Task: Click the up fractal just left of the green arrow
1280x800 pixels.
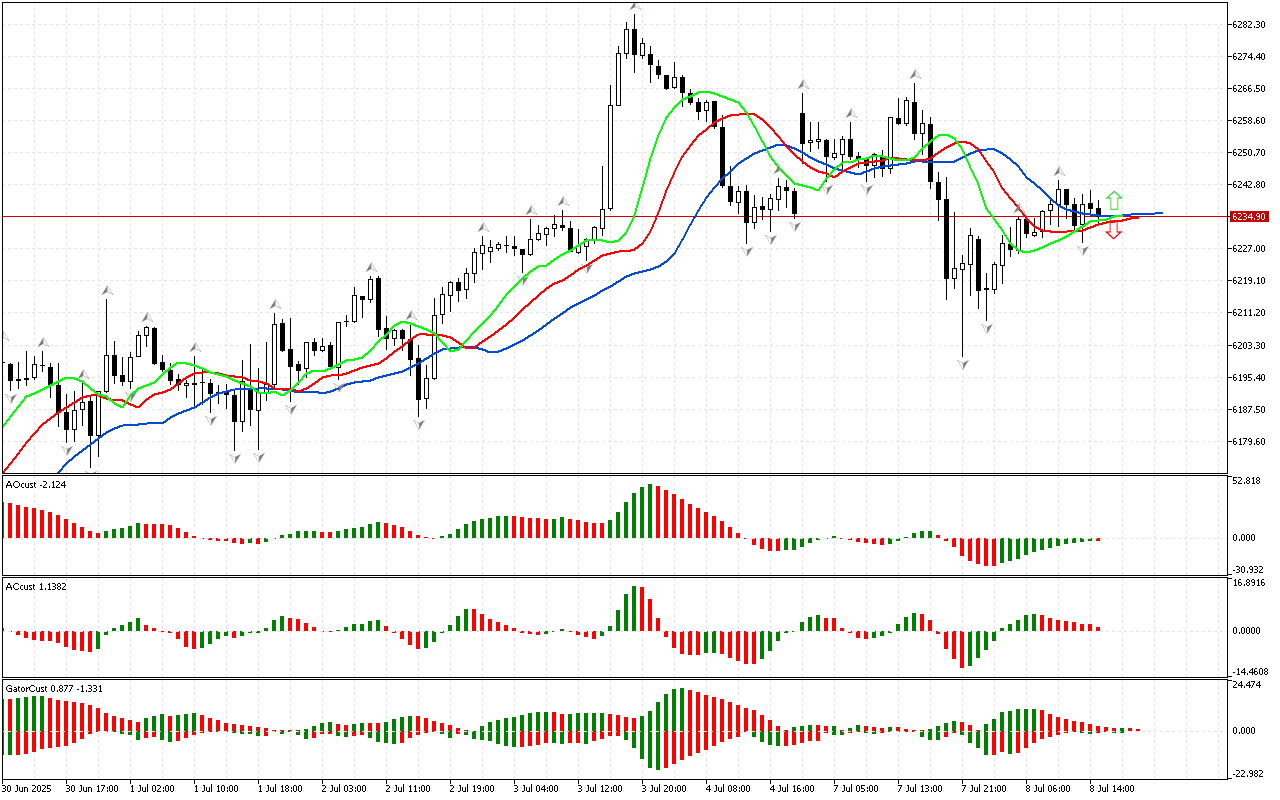Action: click(1060, 171)
